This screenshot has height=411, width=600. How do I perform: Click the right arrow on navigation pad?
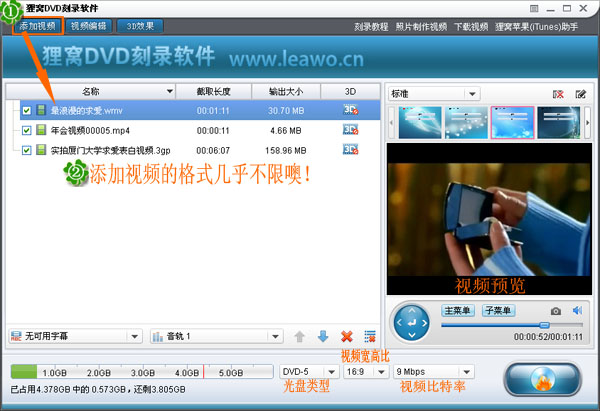425,323
